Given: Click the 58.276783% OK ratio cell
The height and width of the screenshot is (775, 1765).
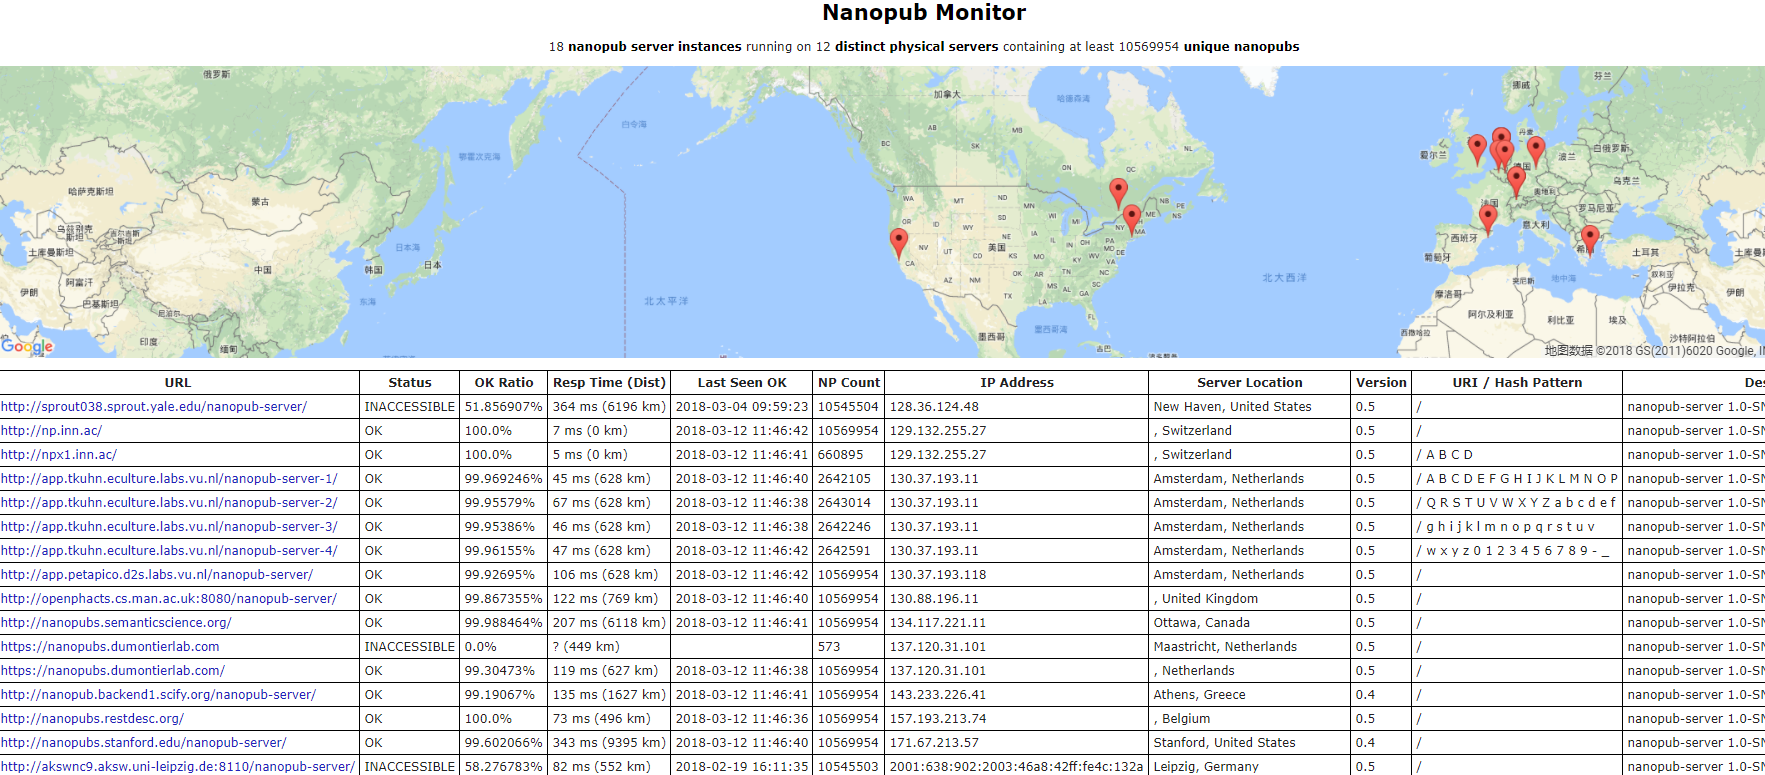Looking at the screenshot, I should click(504, 766).
